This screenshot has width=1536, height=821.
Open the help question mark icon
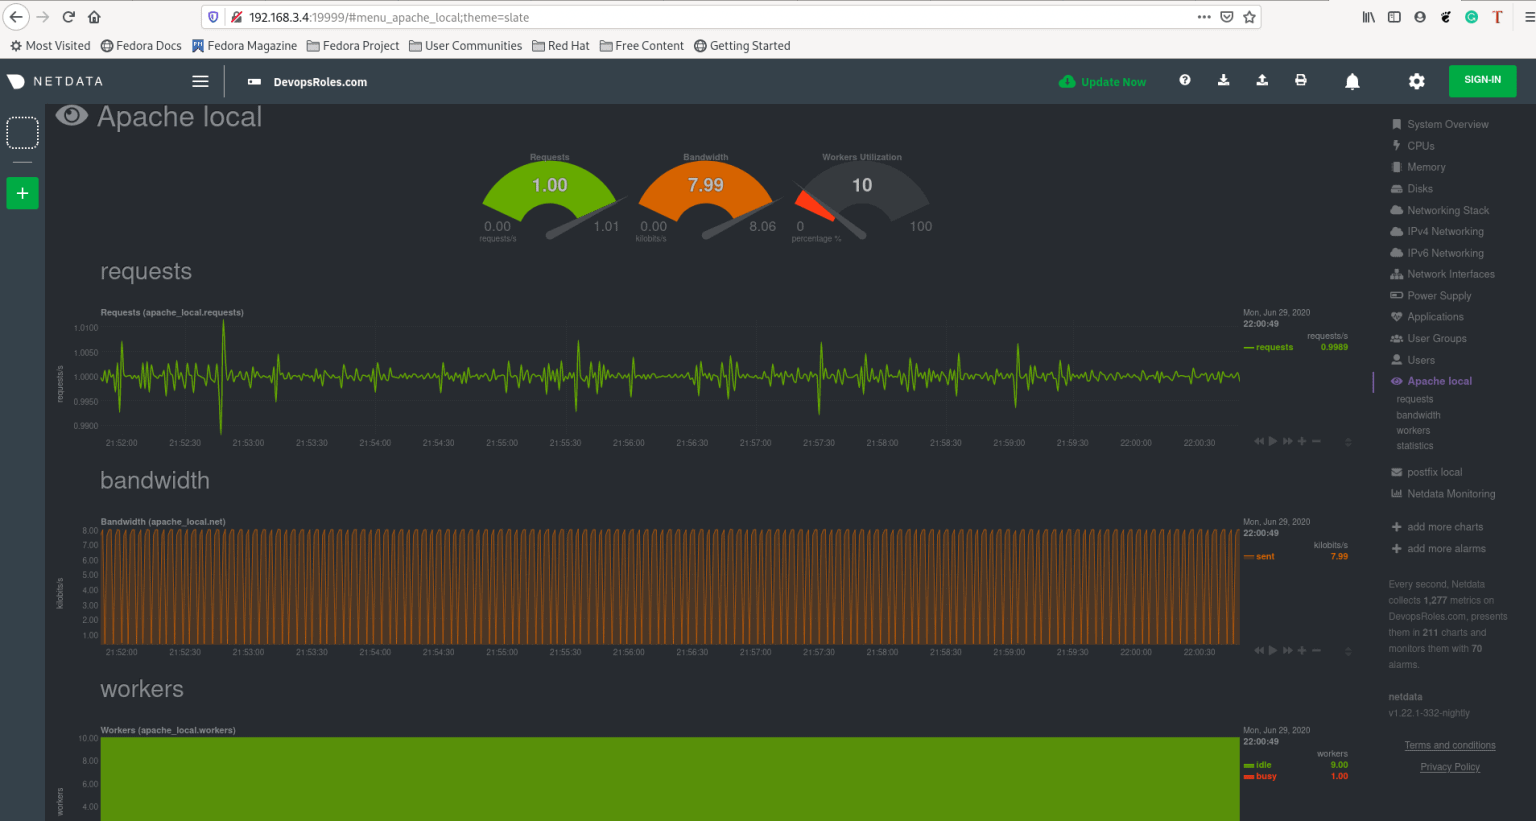1185,81
